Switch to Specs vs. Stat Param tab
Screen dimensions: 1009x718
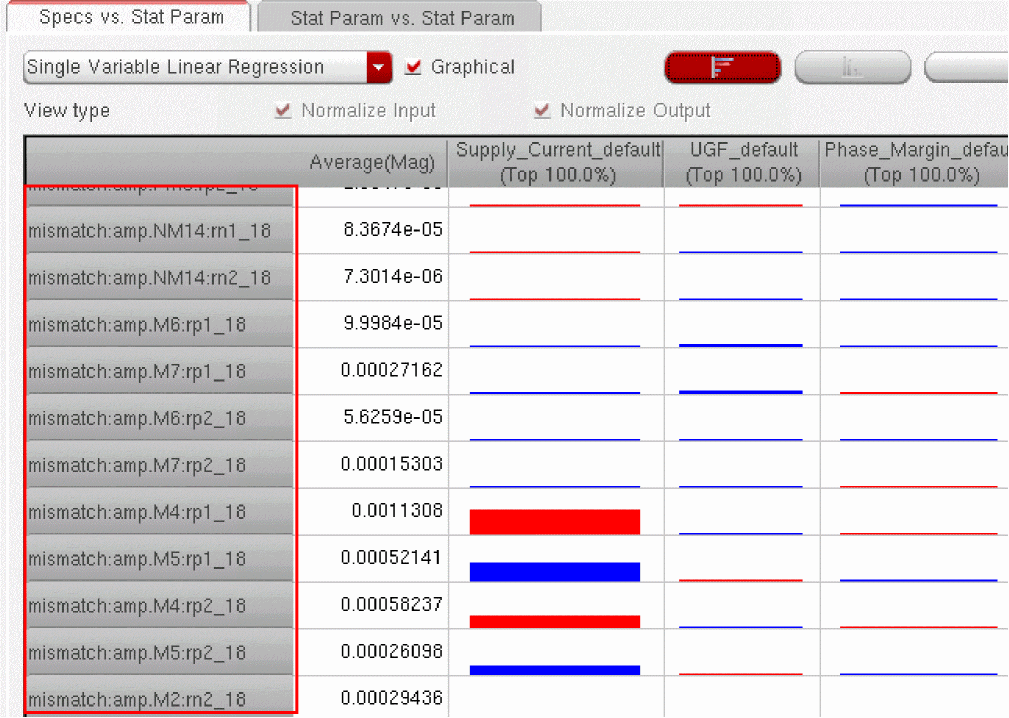(x=131, y=18)
